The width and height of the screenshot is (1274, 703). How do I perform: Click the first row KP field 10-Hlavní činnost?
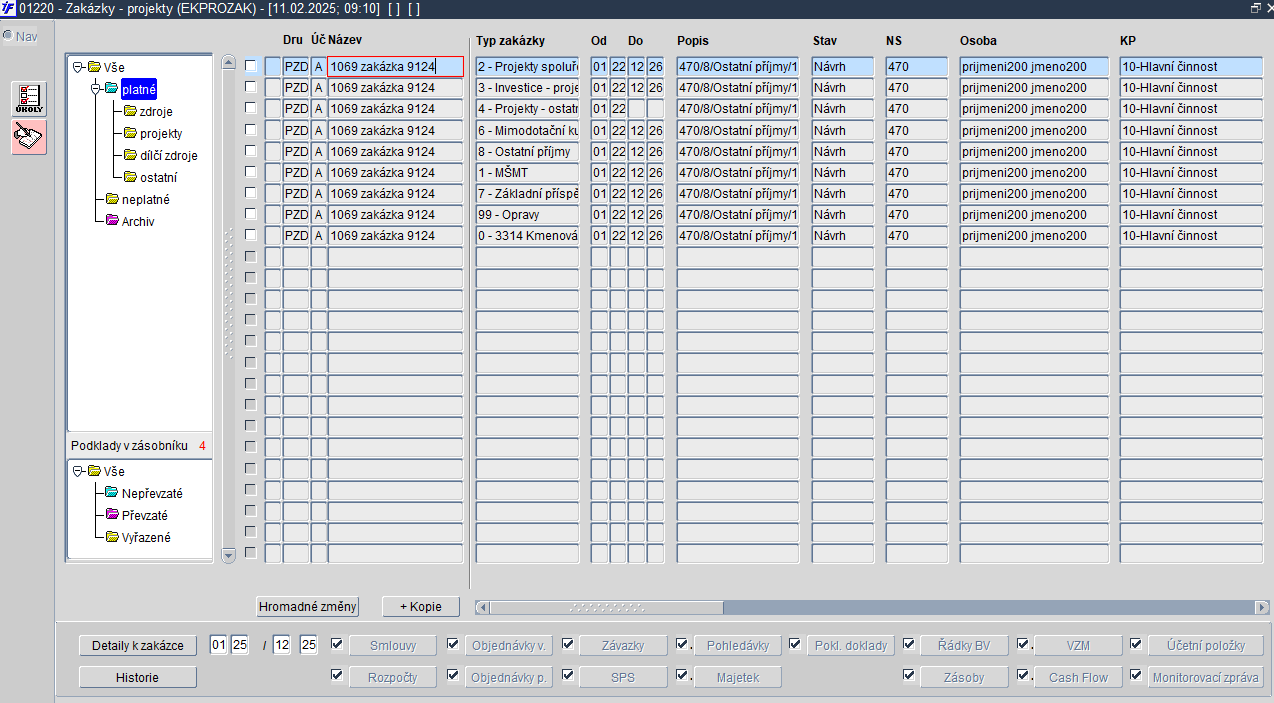tap(1191, 66)
